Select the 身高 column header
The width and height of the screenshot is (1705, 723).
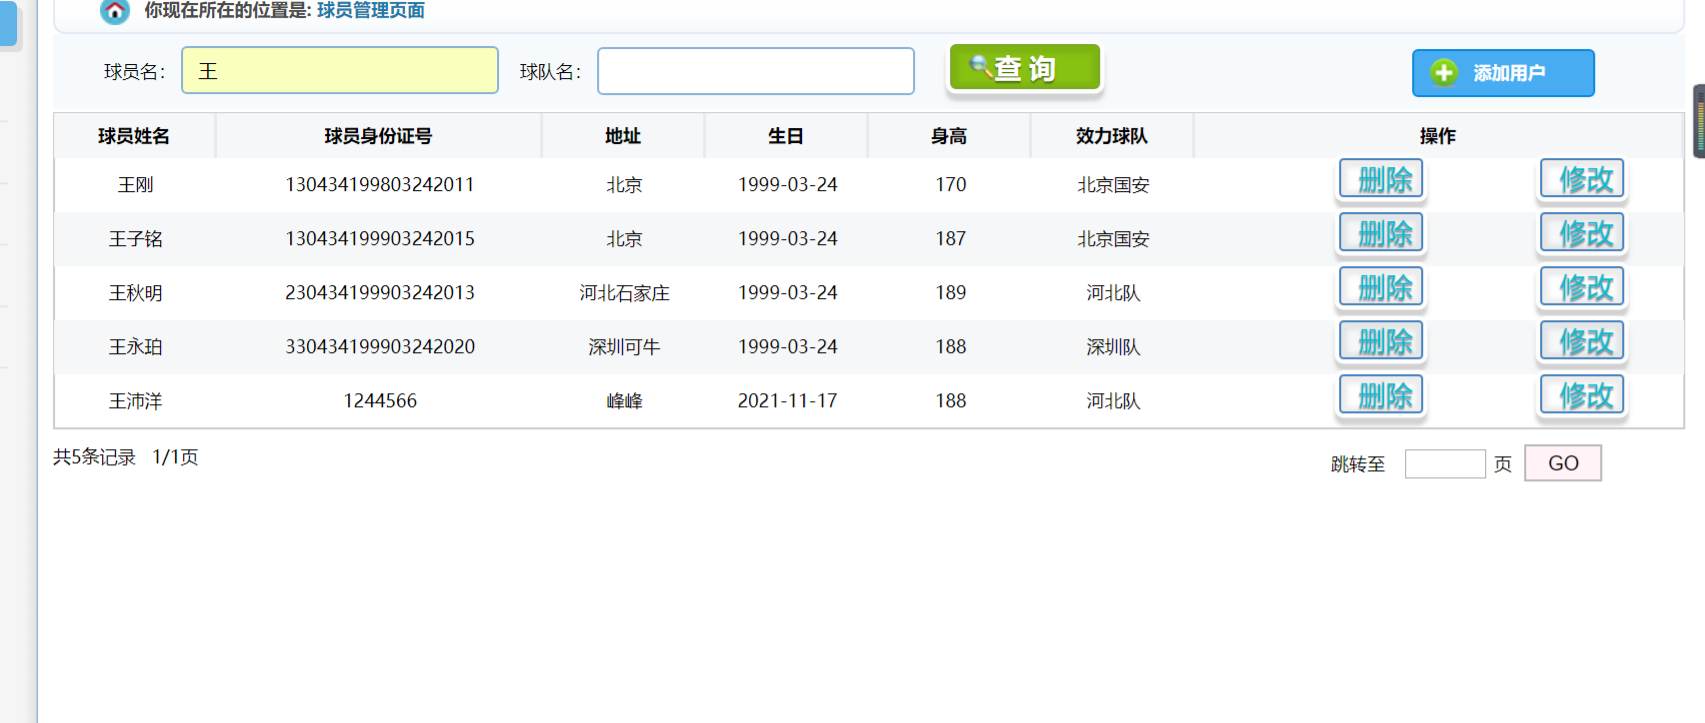click(949, 136)
